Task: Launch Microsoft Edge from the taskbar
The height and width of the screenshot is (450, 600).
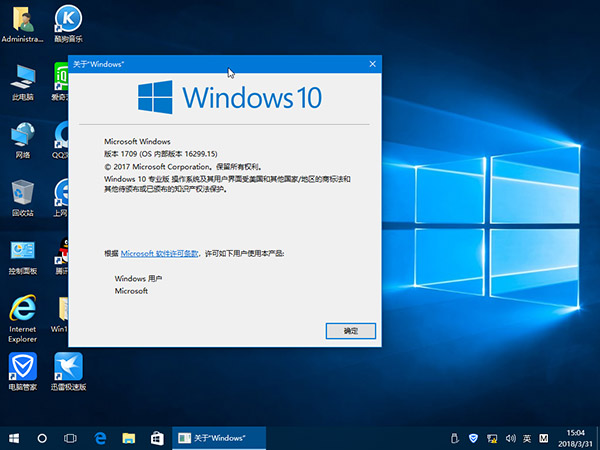Action: click(100, 438)
